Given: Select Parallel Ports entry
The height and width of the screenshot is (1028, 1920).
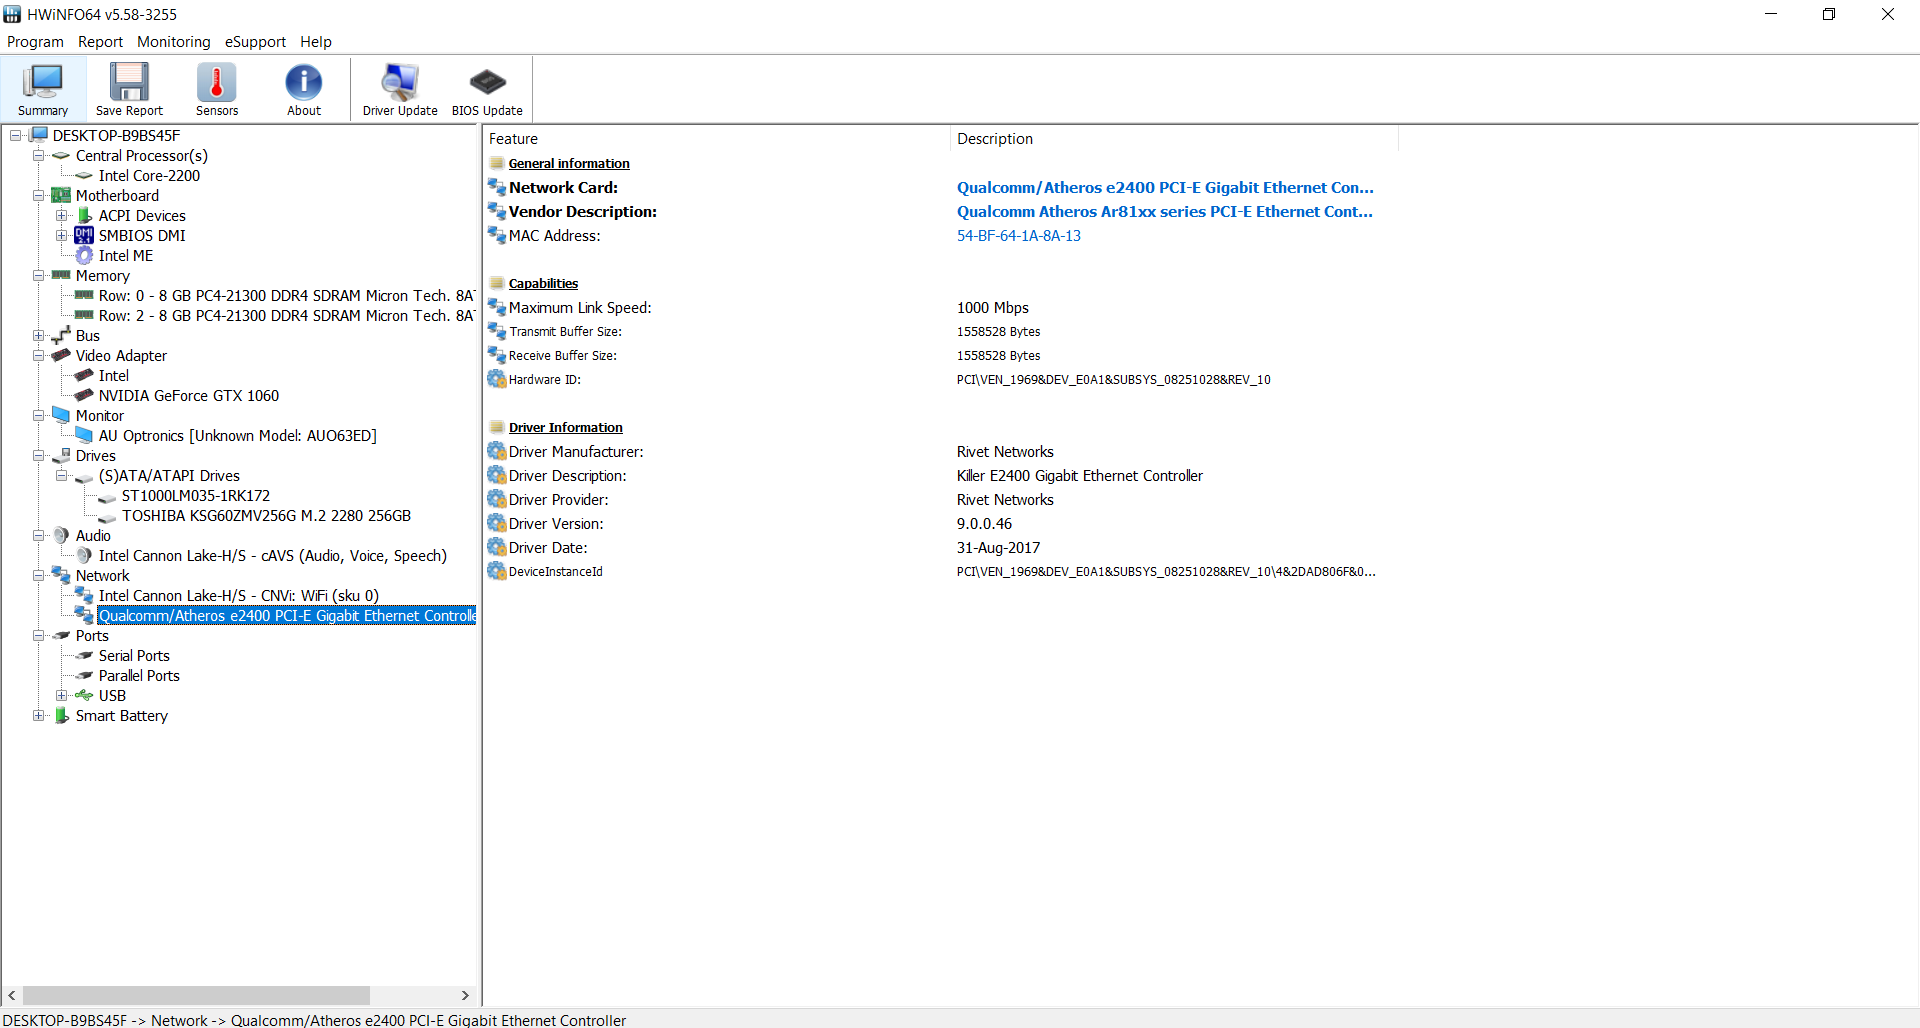Looking at the screenshot, I should (139, 675).
